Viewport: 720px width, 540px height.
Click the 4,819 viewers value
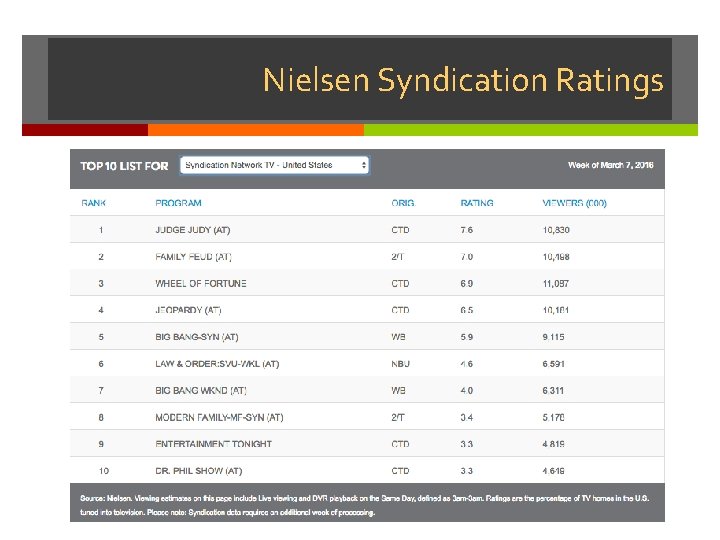tap(553, 444)
